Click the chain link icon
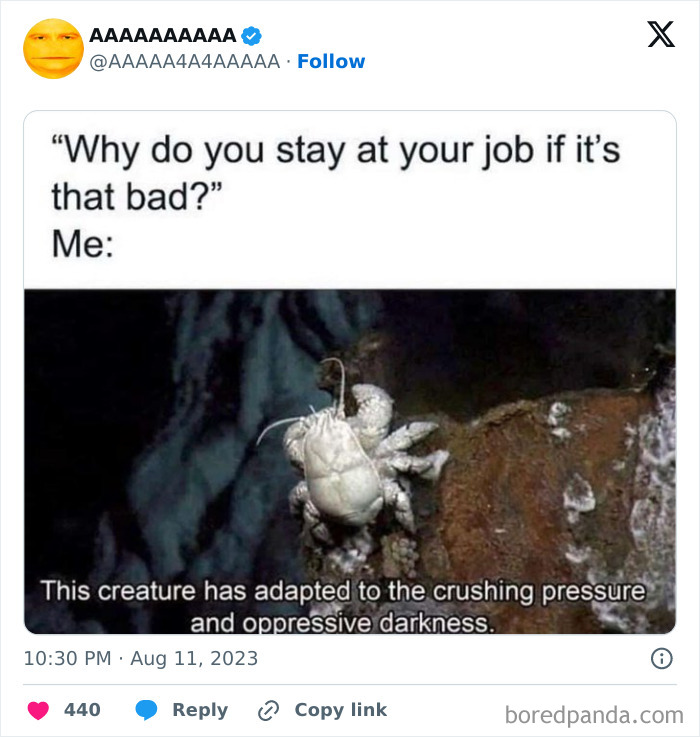Screen dimensions: 700x737 pyautogui.click(x=268, y=710)
